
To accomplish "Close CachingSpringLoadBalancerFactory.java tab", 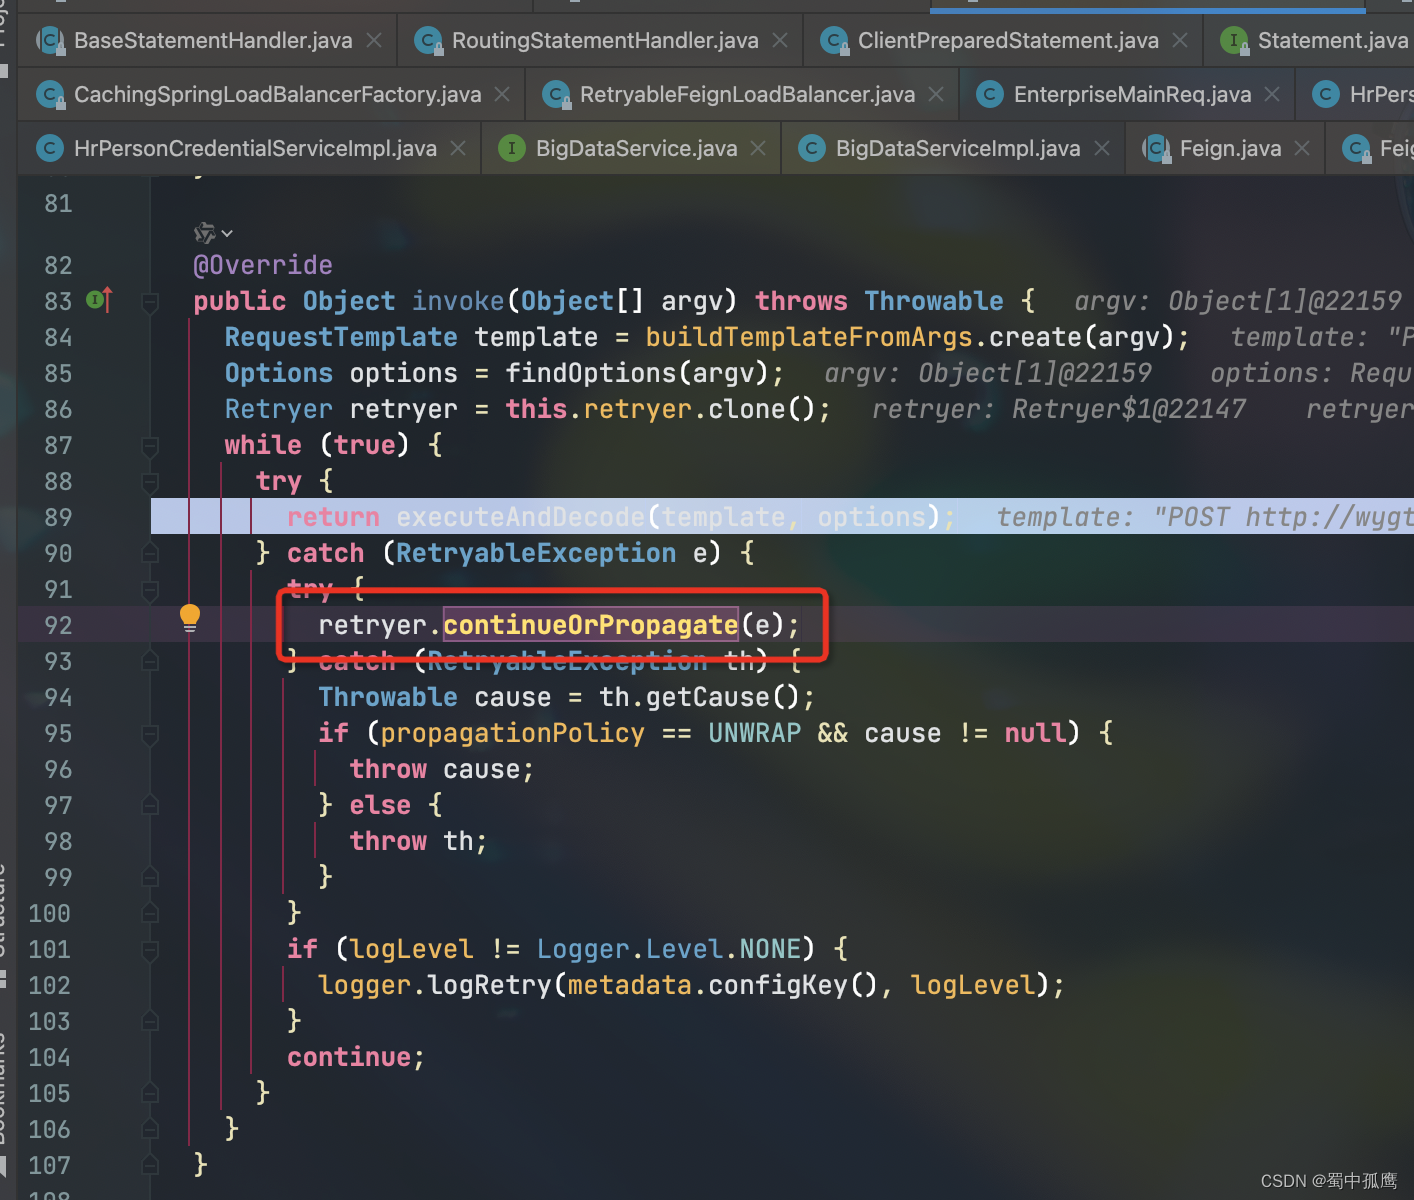I will point(502,94).
